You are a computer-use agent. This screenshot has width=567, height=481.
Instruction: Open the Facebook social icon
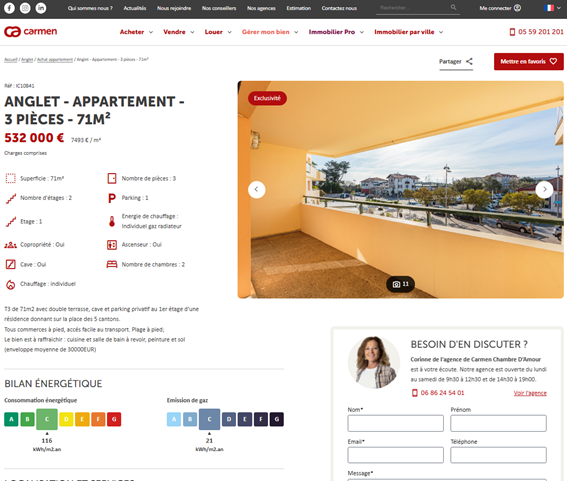9,8
